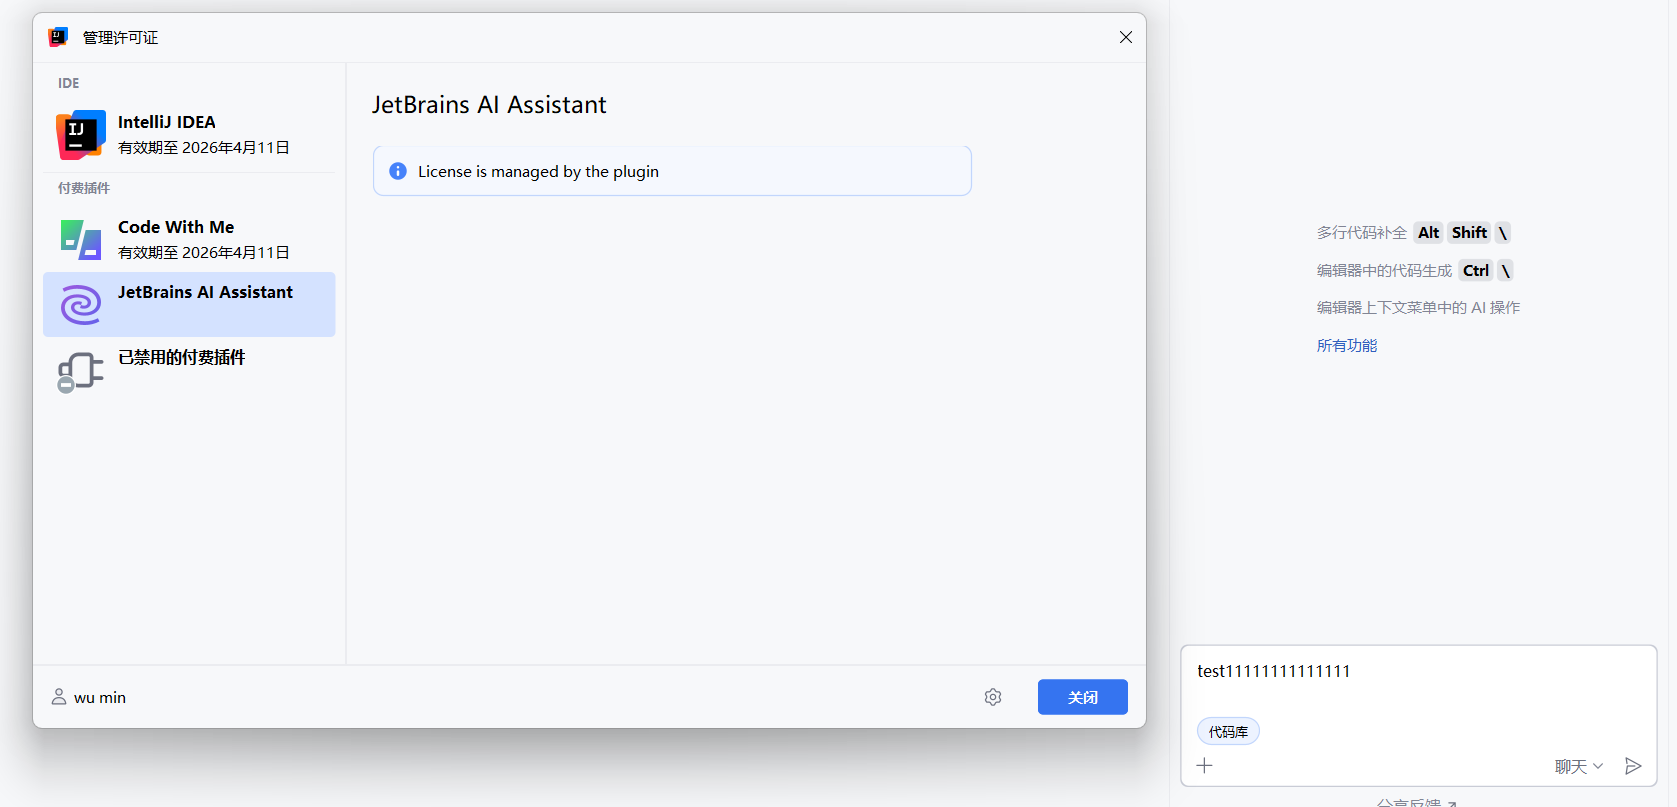Click the info icon in license notice
This screenshot has height=807, width=1677.
pos(398,171)
